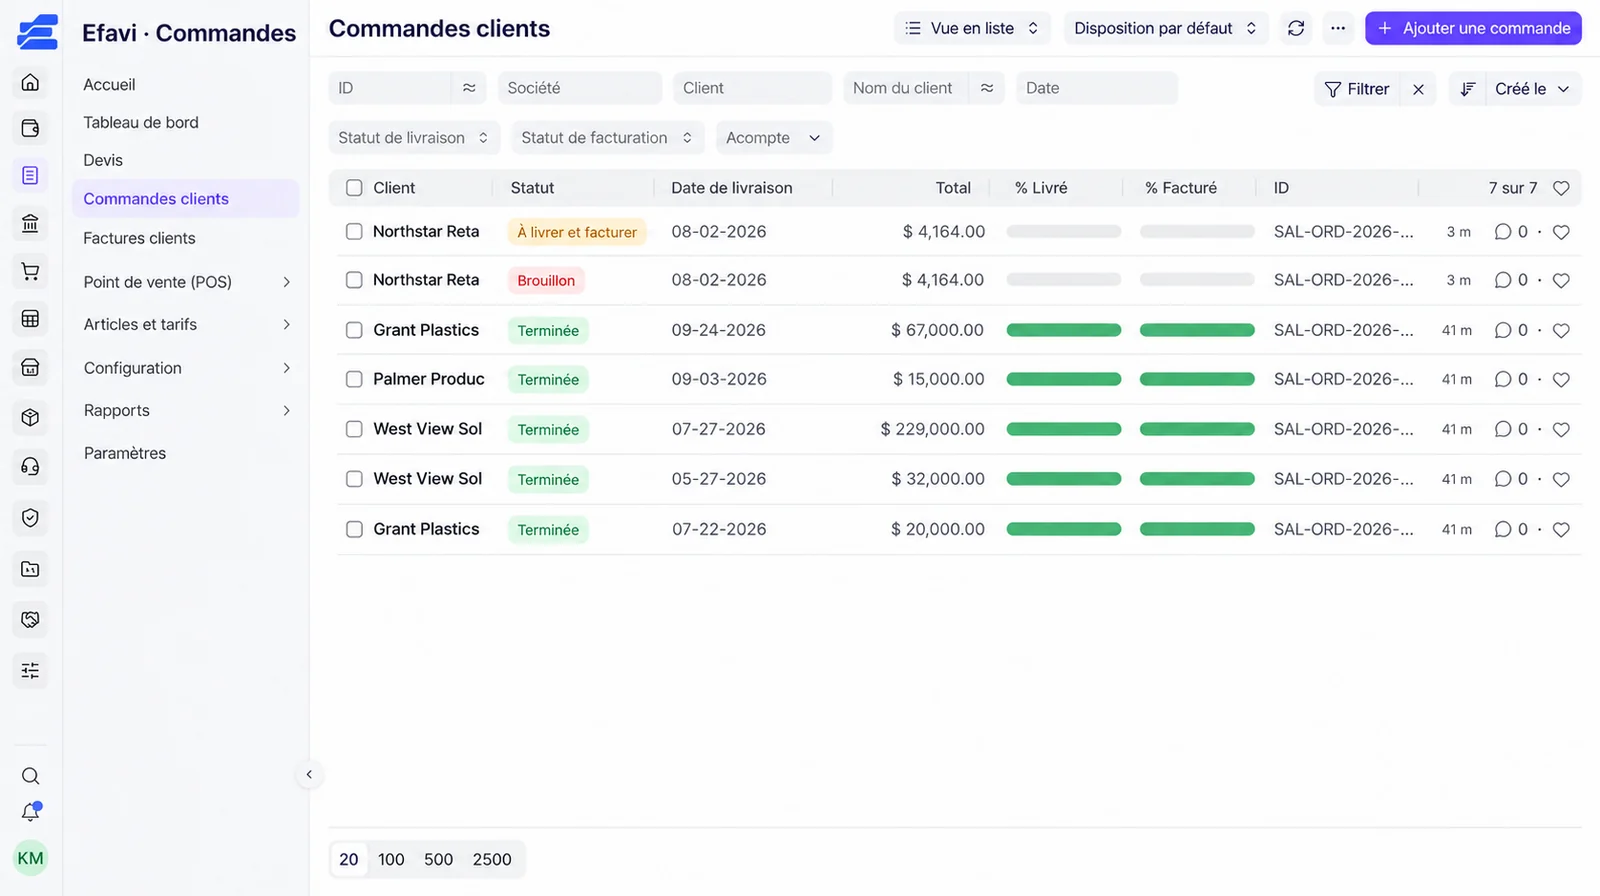
Task: Open the Acompte dropdown
Action: pos(774,138)
